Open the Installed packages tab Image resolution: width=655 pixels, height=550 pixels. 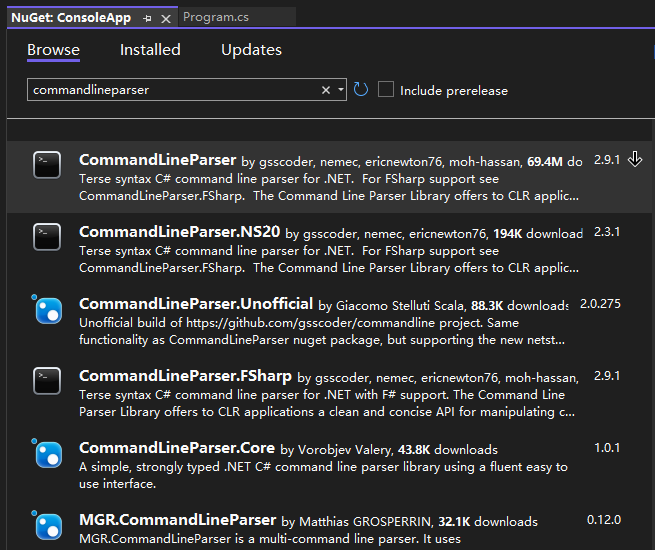click(150, 50)
